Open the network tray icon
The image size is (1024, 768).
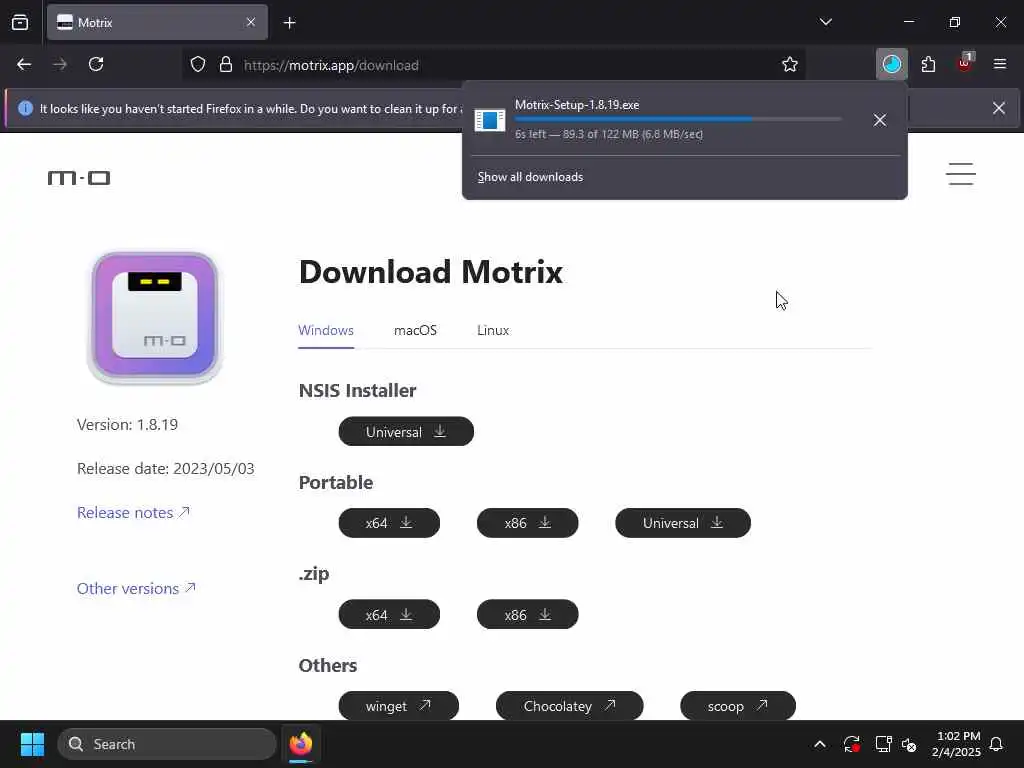click(883, 744)
